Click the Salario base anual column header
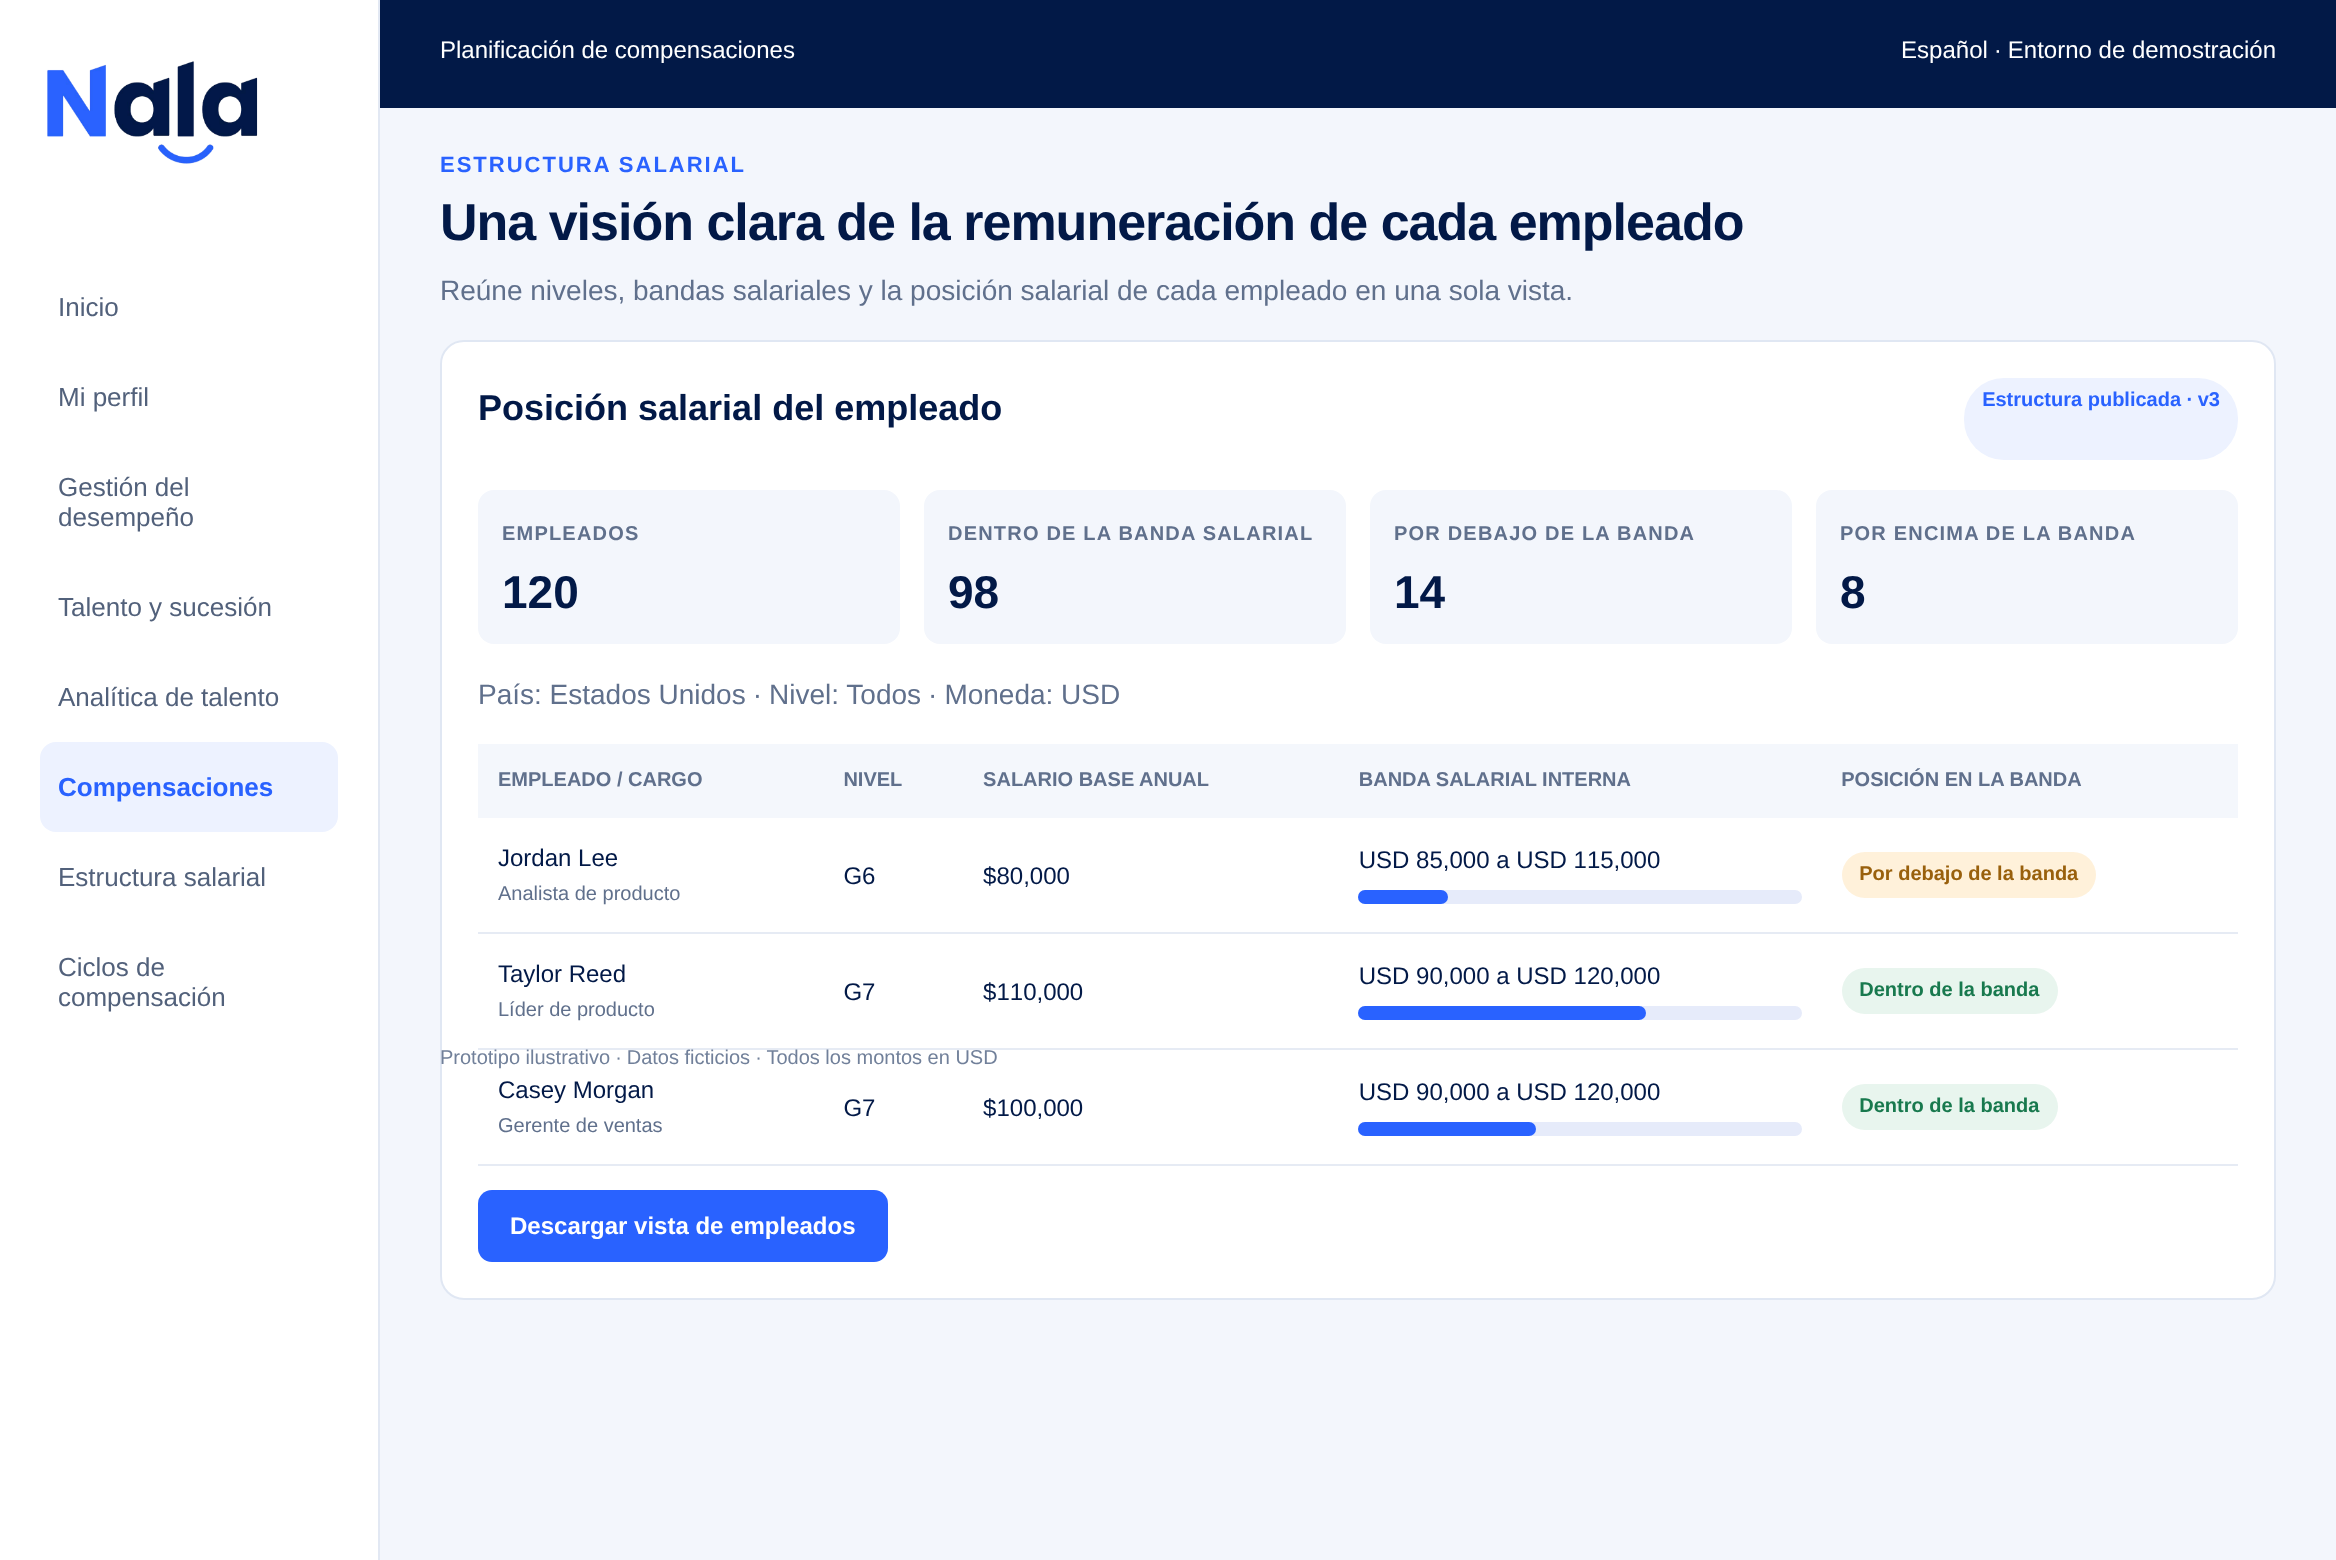Image resolution: width=2336 pixels, height=1560 pixels. click(x=1096, y=779)
